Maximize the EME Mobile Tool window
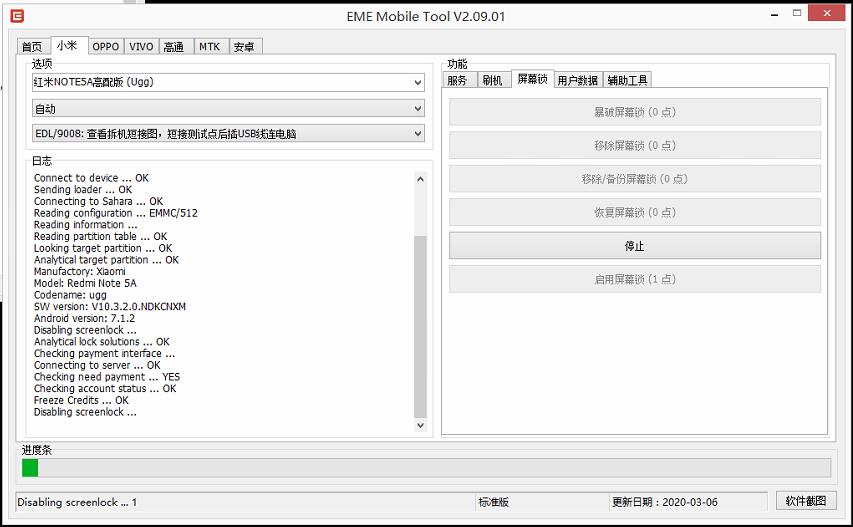853x527 pixels. (x=797, y=13)
